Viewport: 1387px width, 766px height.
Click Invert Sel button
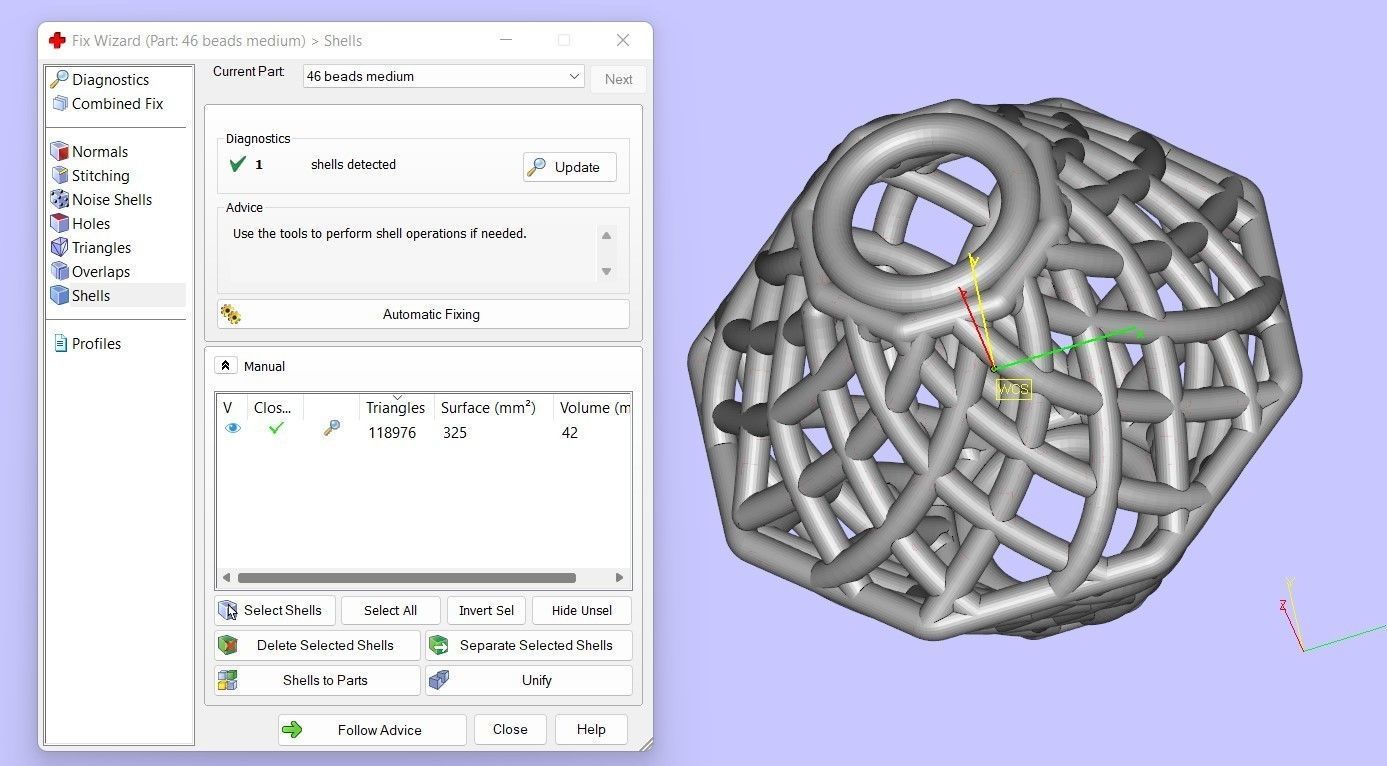pos(486,610)
